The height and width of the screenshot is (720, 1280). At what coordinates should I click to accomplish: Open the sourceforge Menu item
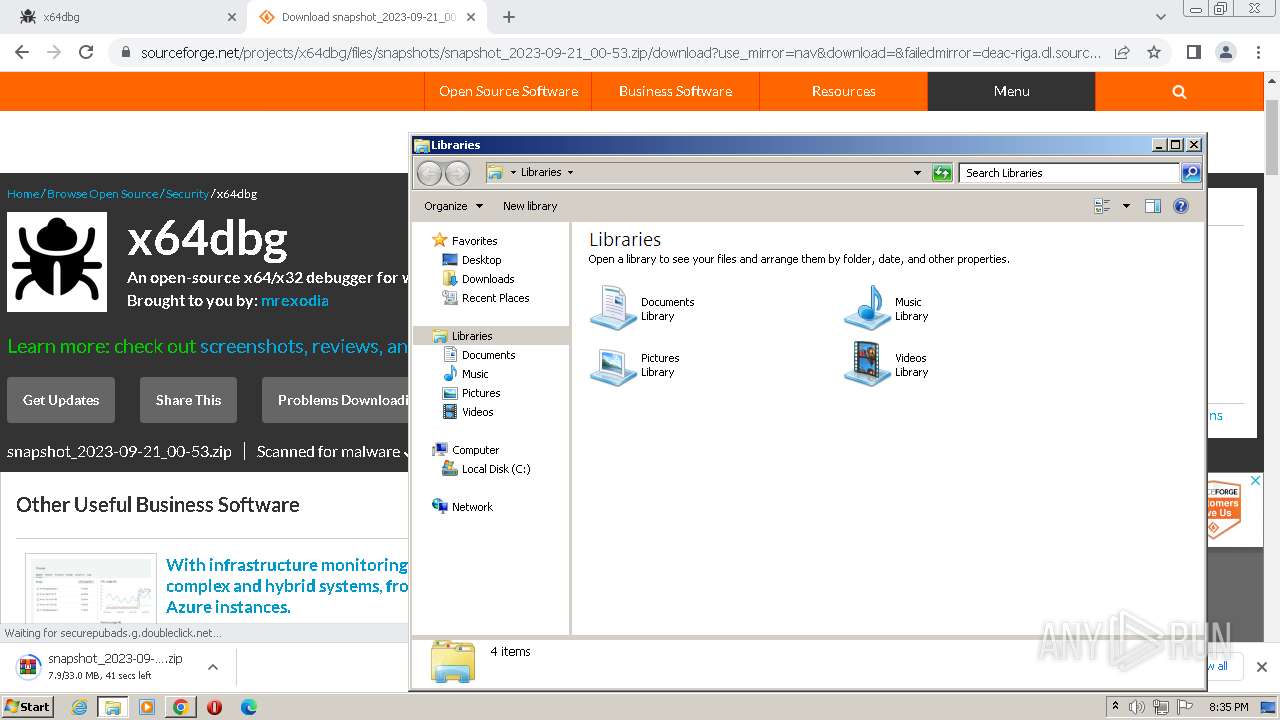click(1011, 91)
